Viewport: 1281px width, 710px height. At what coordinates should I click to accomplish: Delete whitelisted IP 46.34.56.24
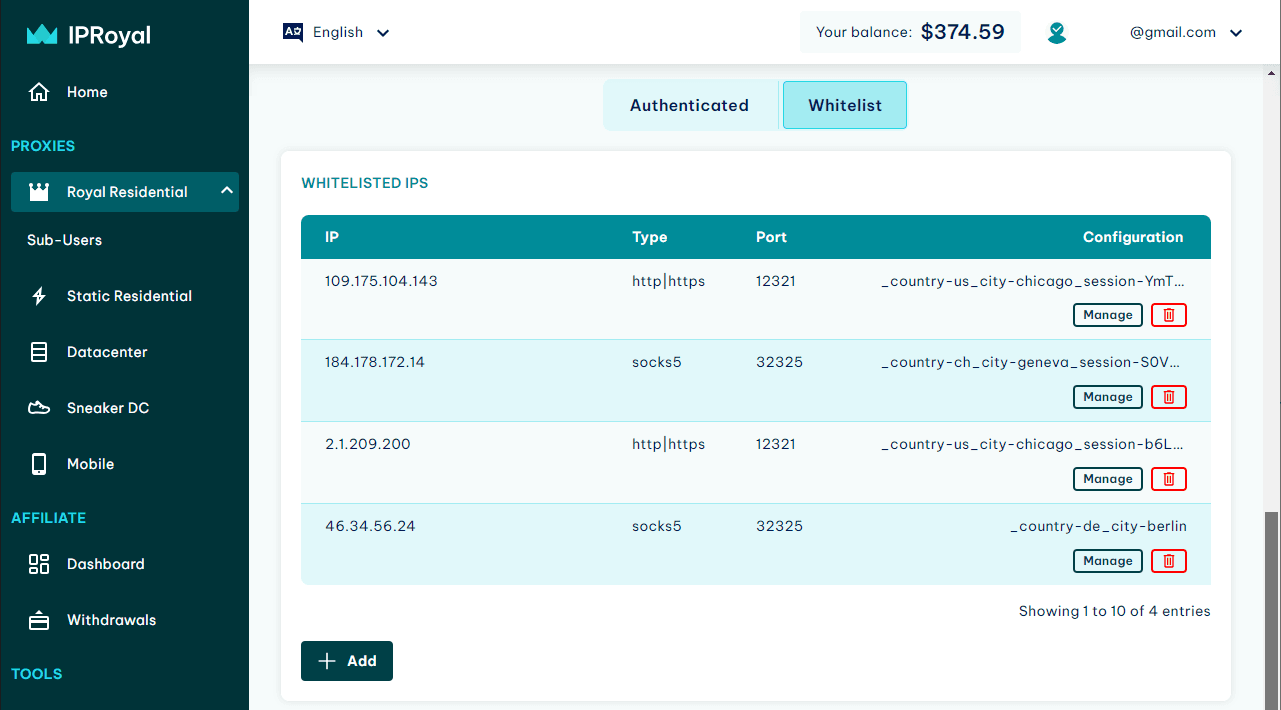click(1169, 561)
